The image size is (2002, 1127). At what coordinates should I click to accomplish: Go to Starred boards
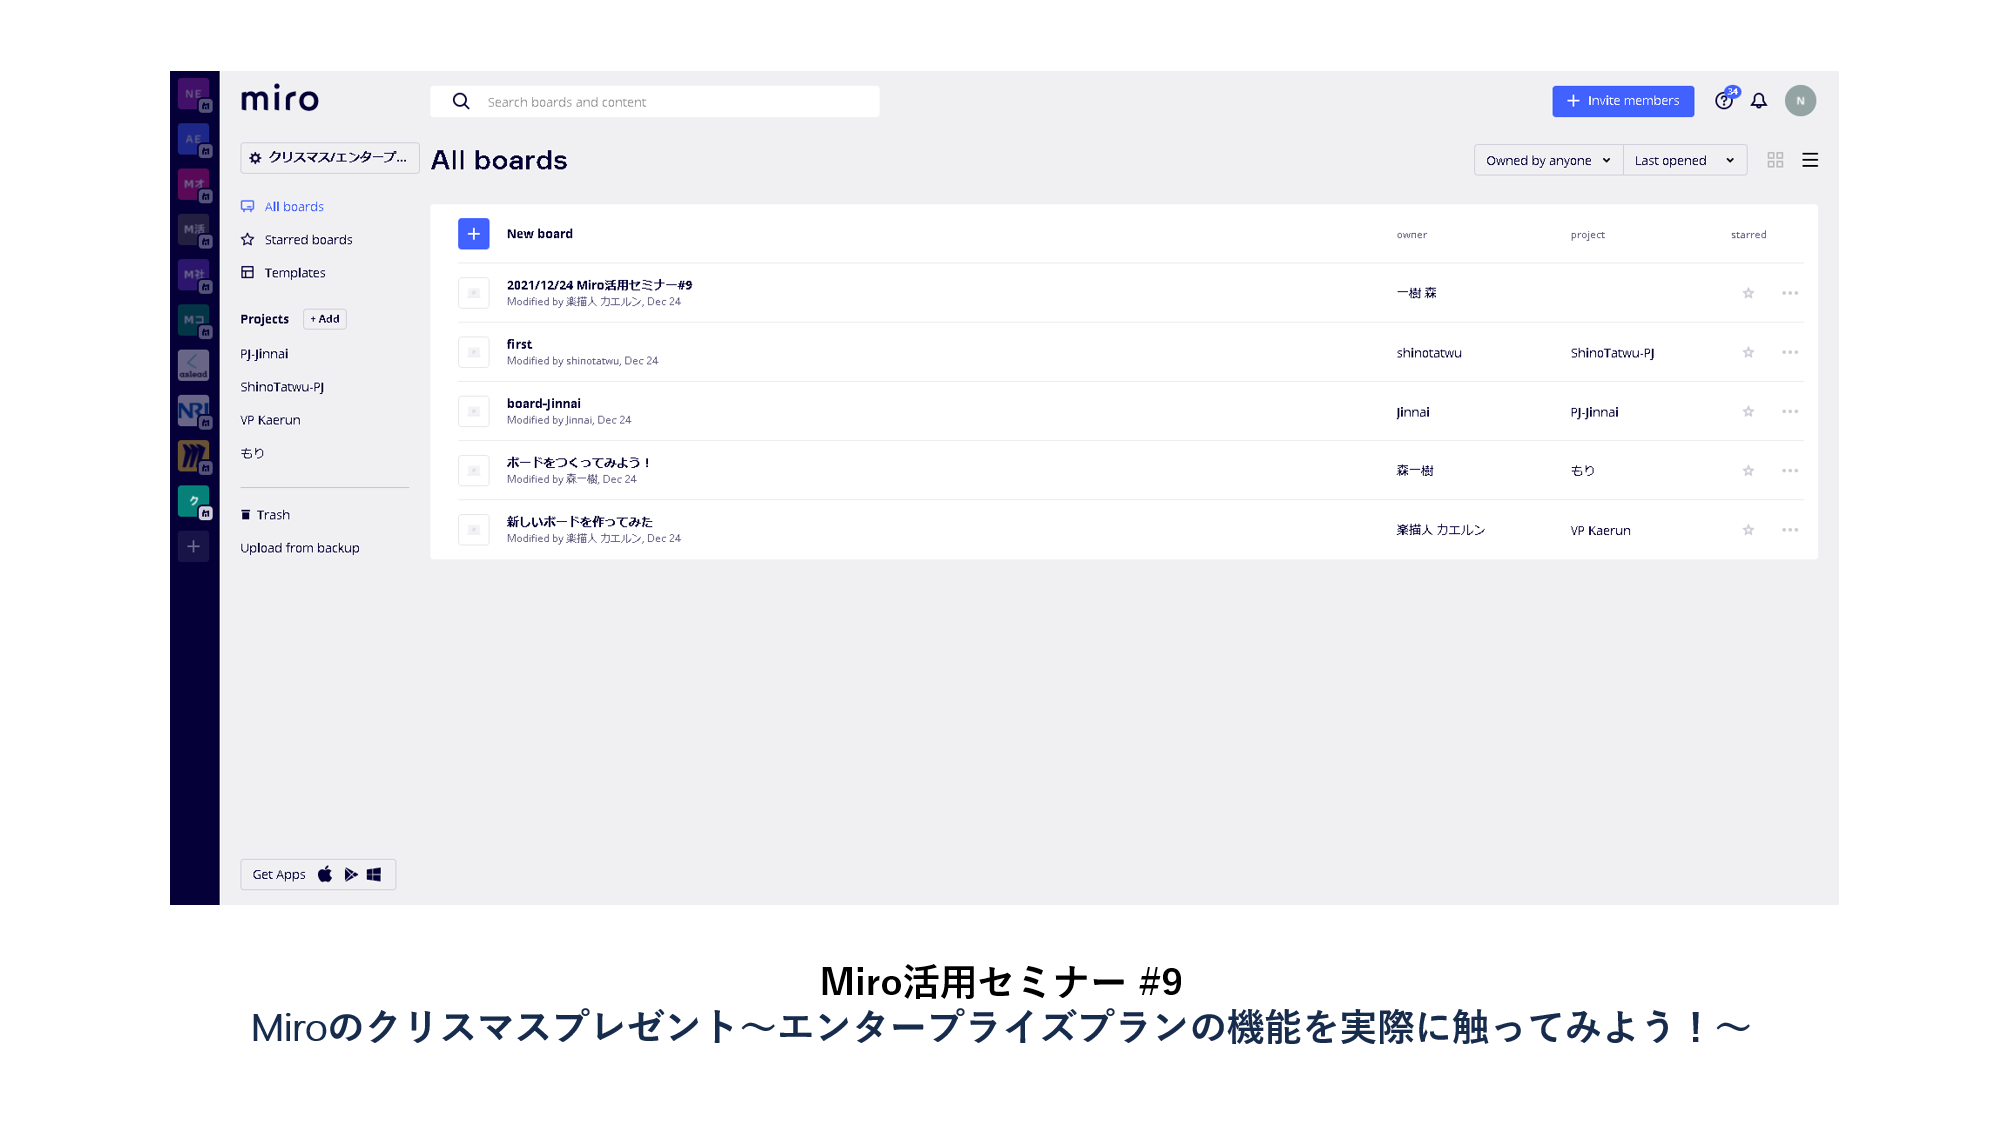click(x=308, y=240)
